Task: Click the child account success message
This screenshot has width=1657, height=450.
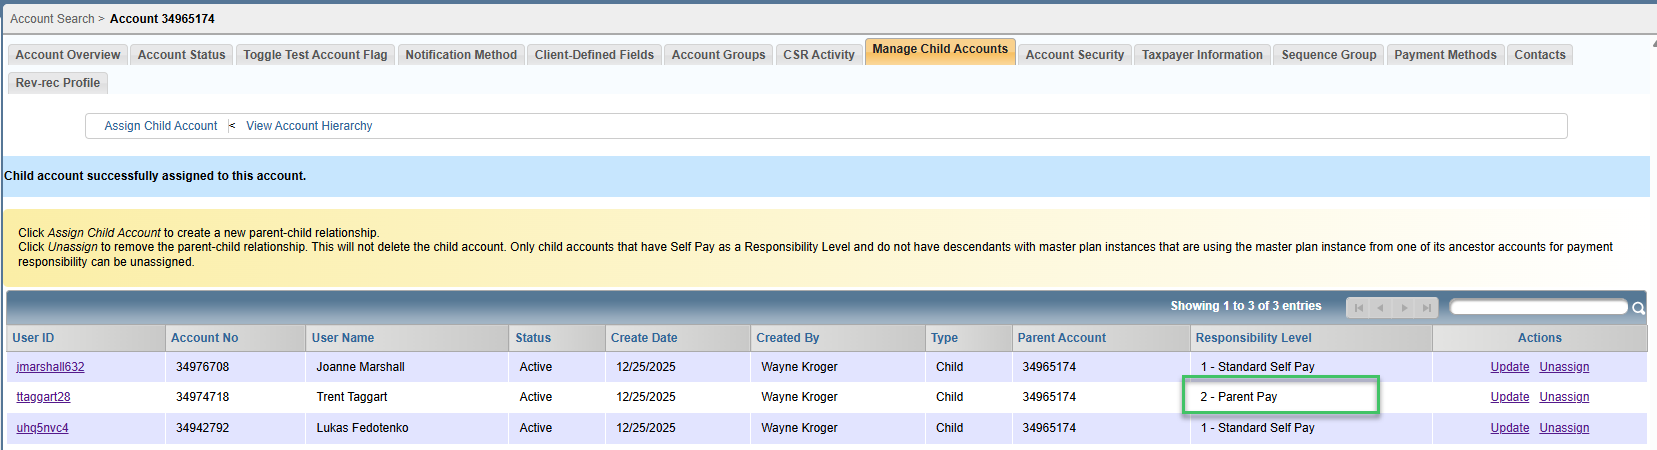Action: click(x=155, y=176)
